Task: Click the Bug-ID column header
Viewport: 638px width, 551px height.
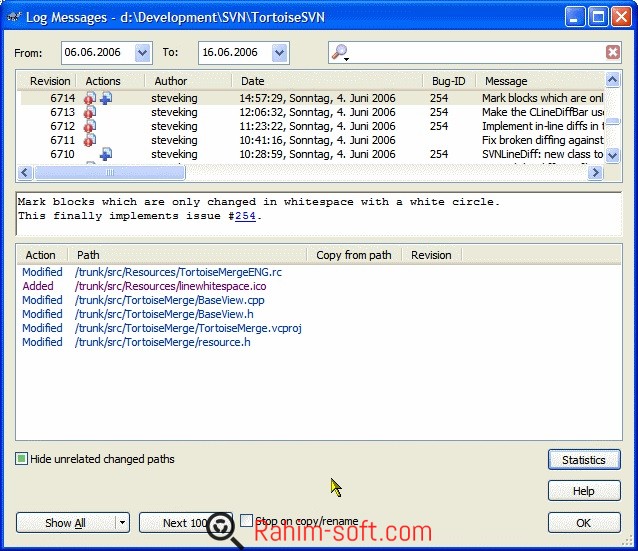Action: coord(449,81)
